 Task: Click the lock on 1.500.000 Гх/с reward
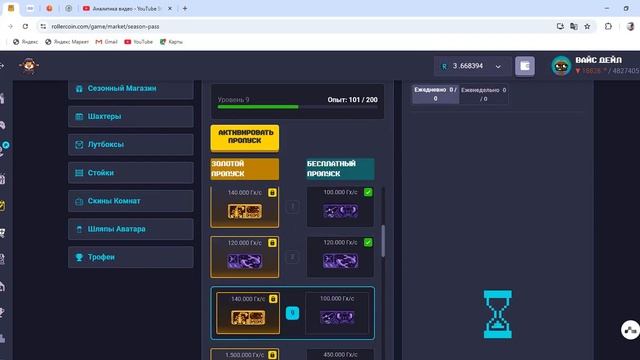click(273, 355)
